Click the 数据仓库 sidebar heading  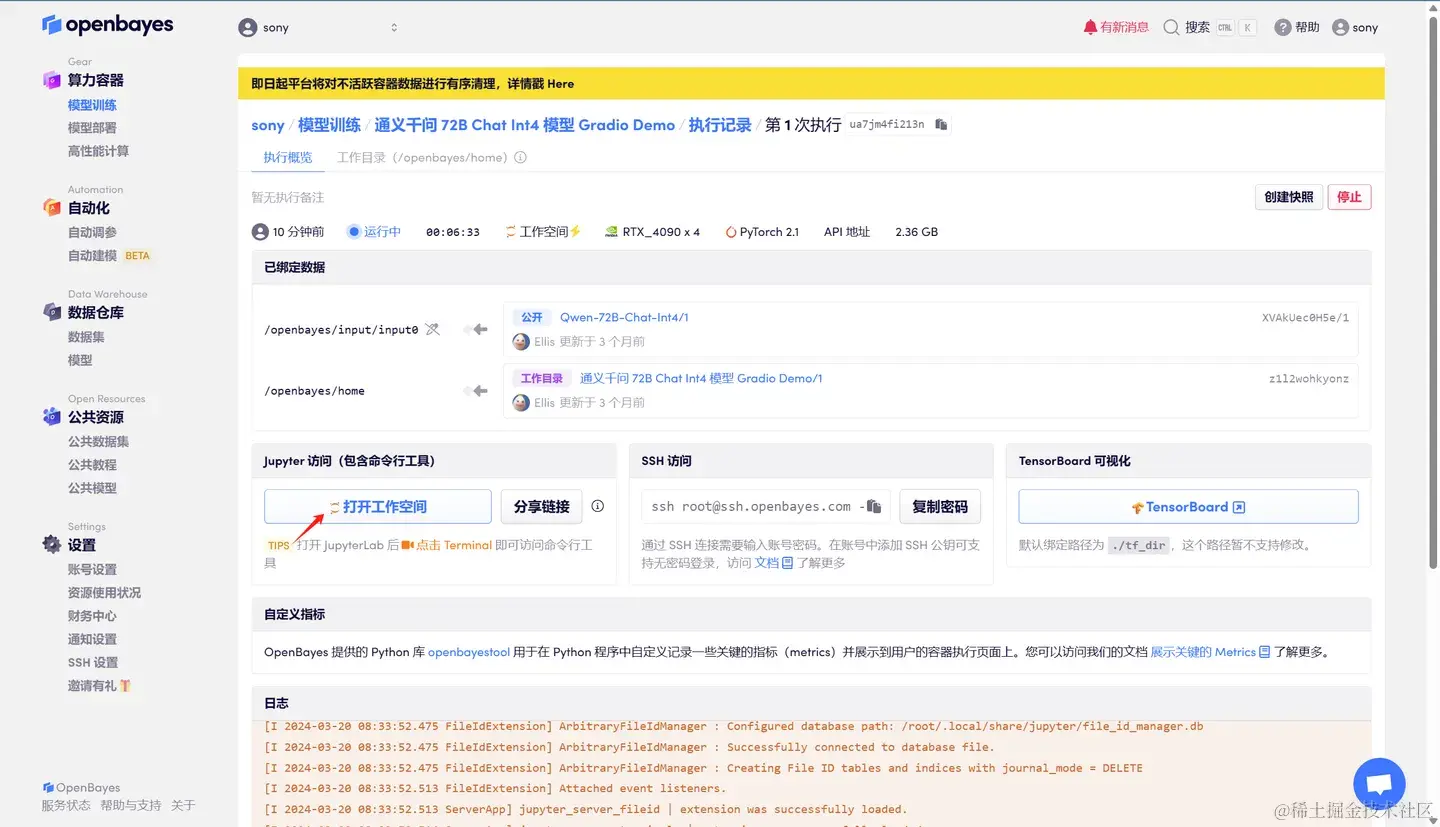pyautogui.click(x=96, y=313)
